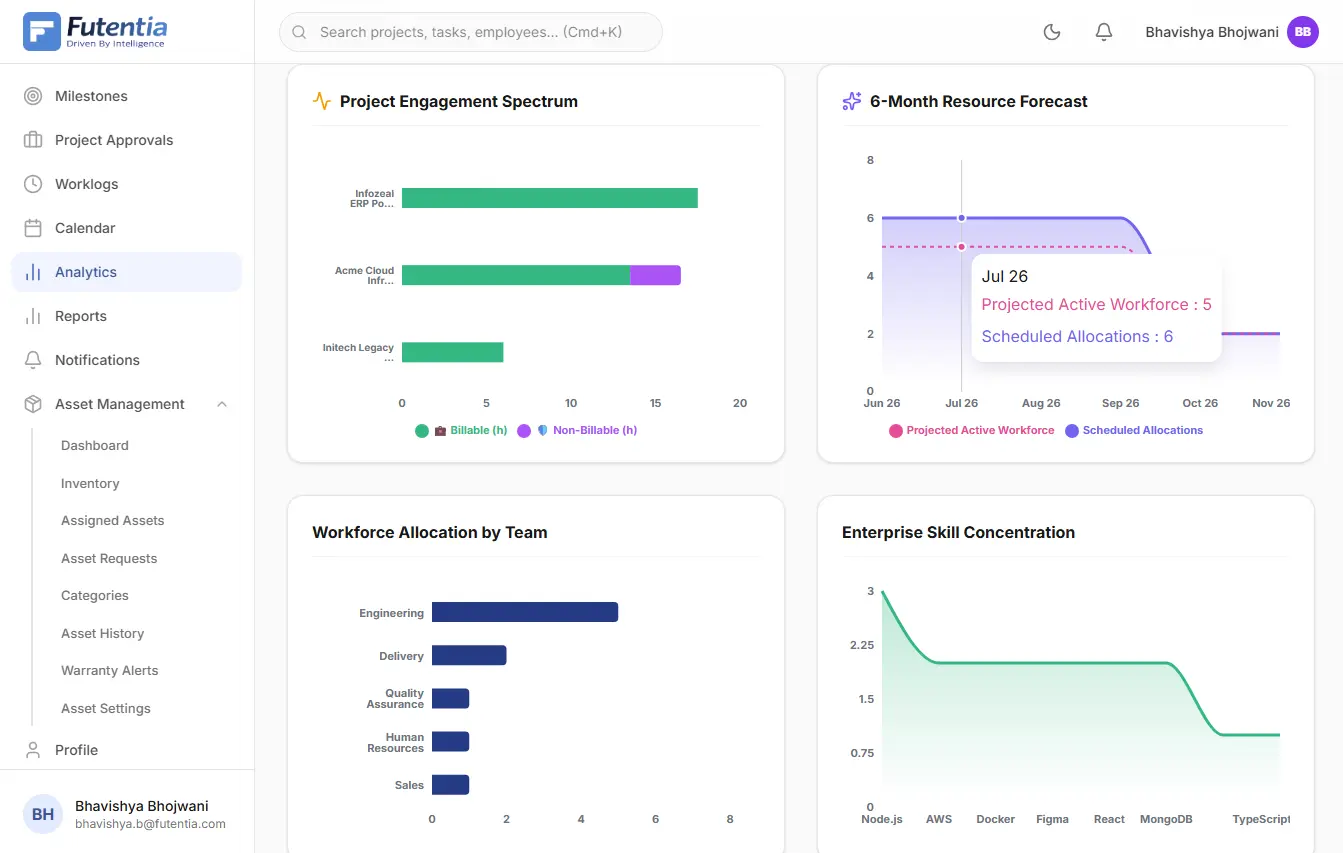Open the Calendar page
Screen dimensions: 1343x853
[127, 228]
